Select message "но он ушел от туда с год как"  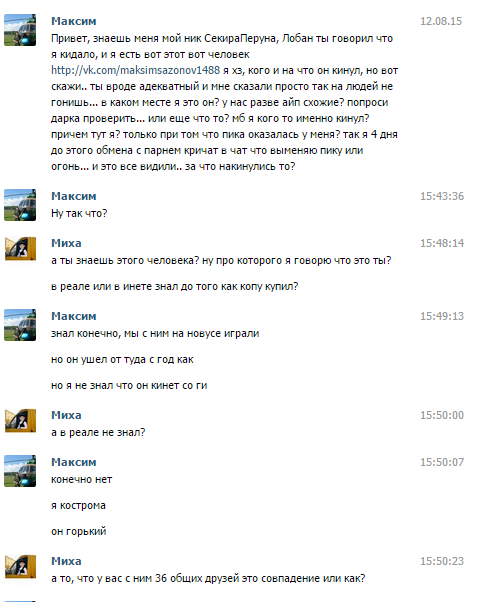click(x=122, y=359)
